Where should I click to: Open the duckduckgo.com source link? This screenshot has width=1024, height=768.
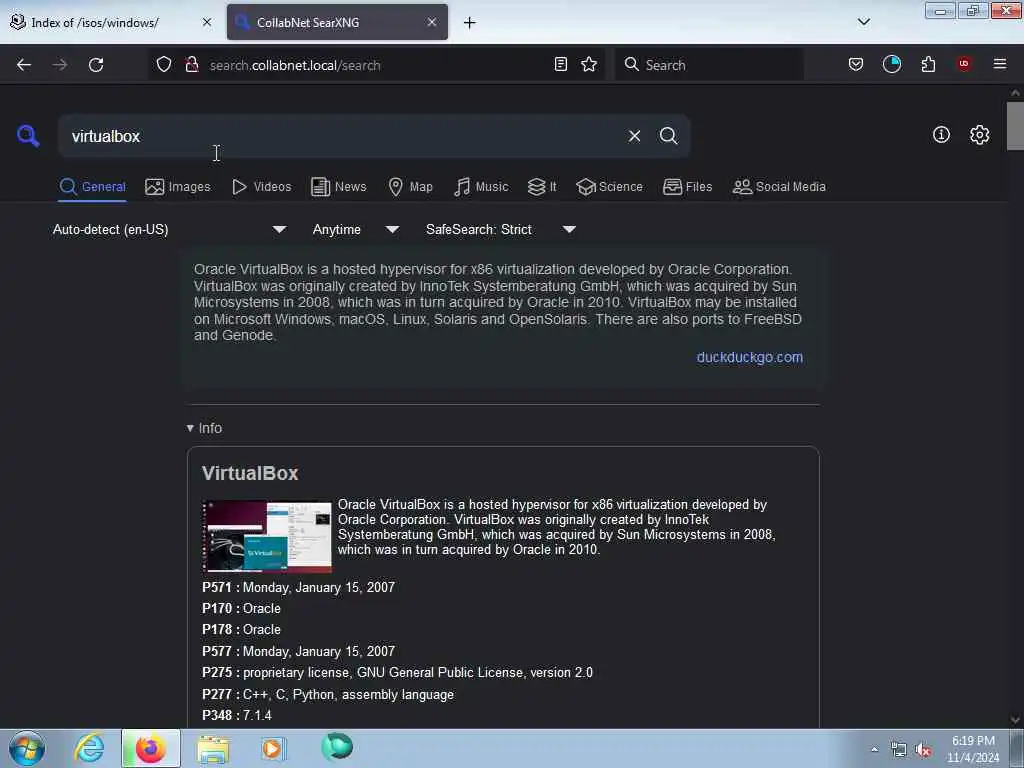coord(750,357)
